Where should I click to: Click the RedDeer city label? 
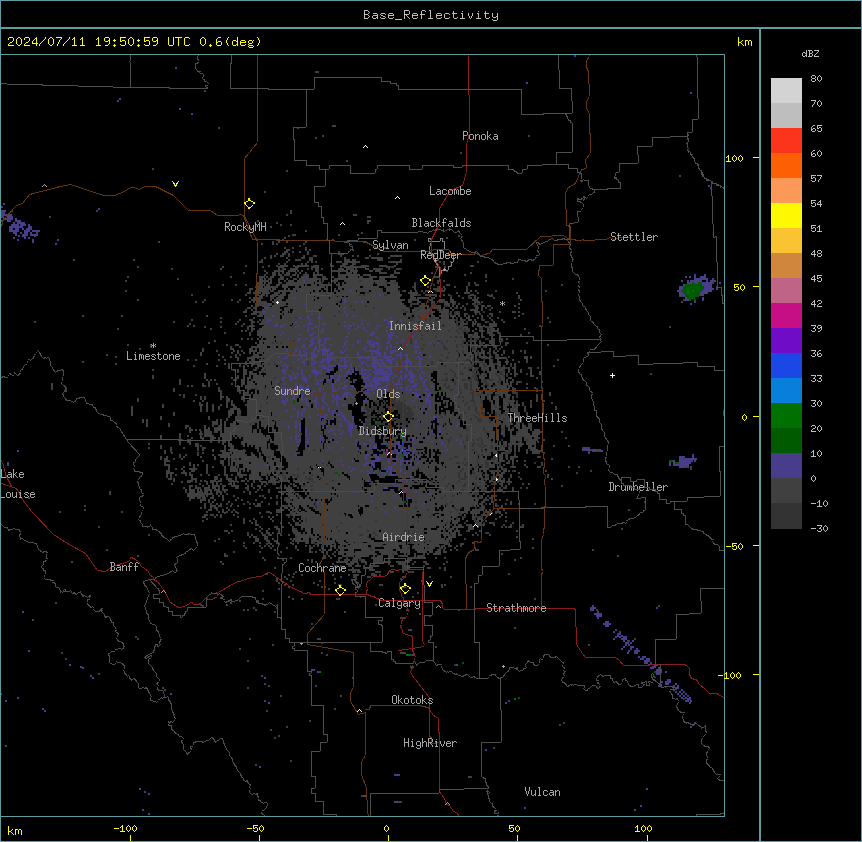click(x=440, y=255)
